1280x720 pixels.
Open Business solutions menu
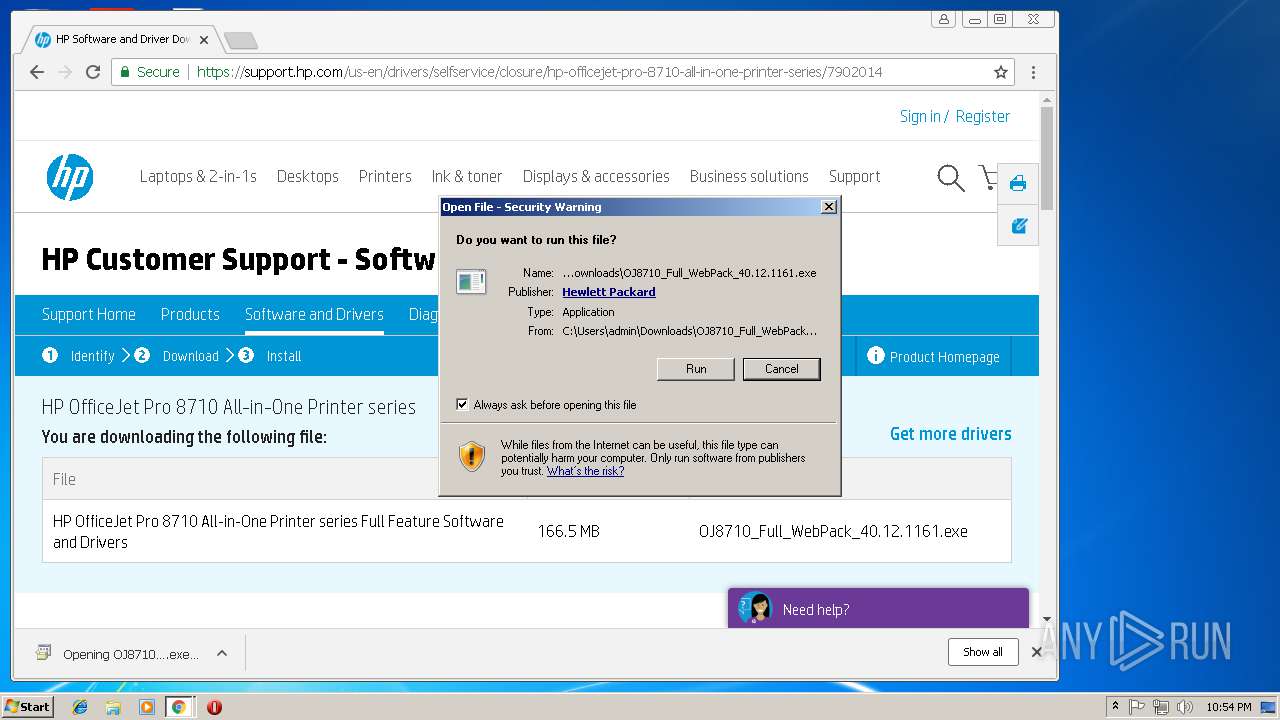(x=749, y=176)
